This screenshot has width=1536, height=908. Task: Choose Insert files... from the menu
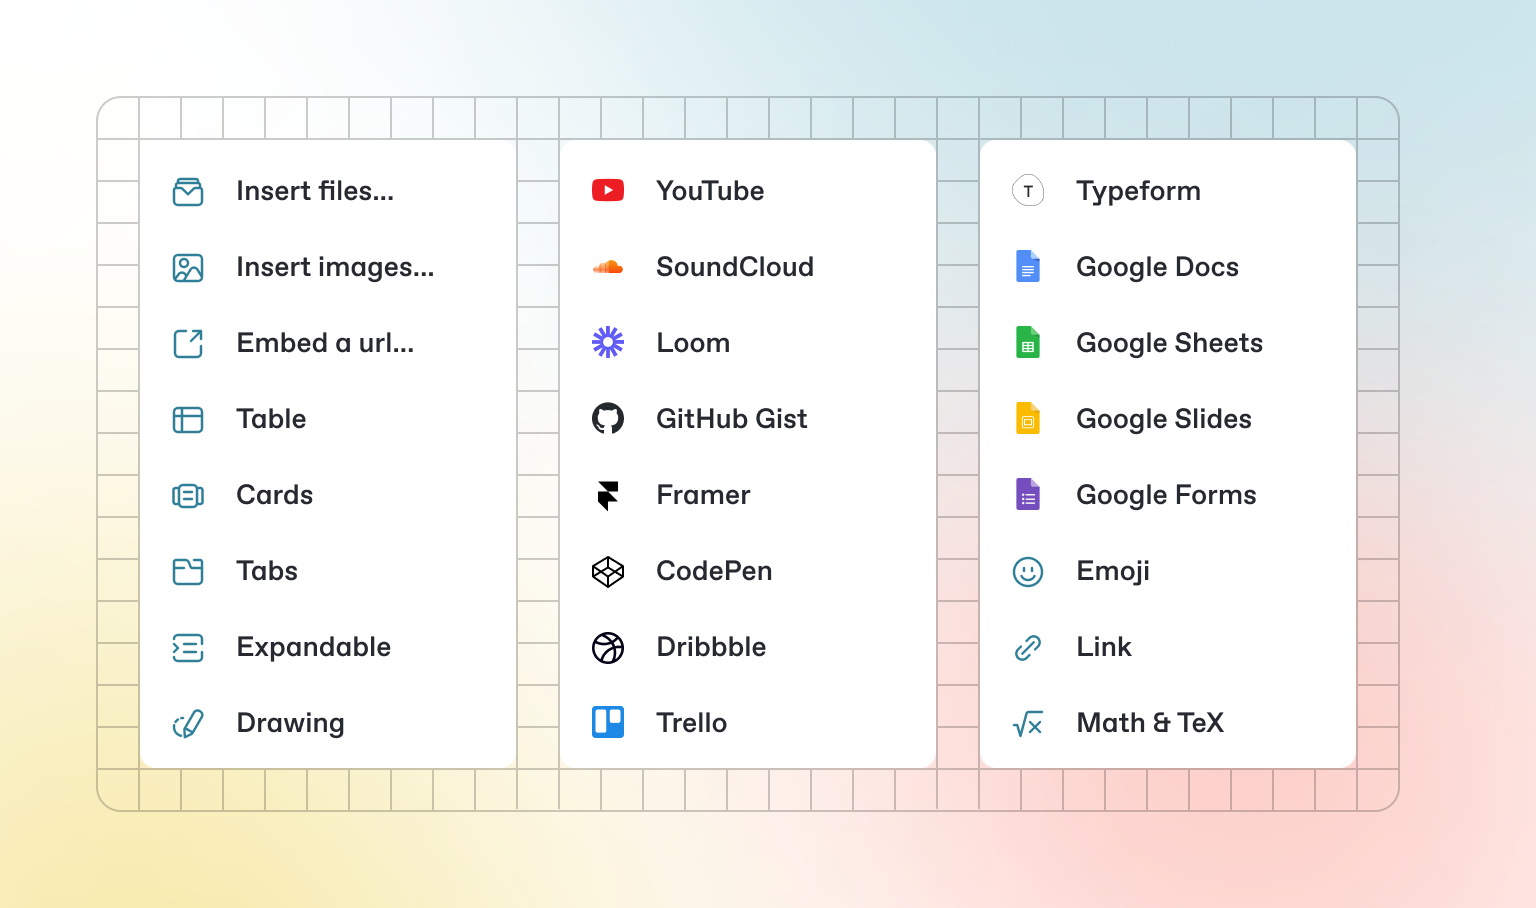314,191
